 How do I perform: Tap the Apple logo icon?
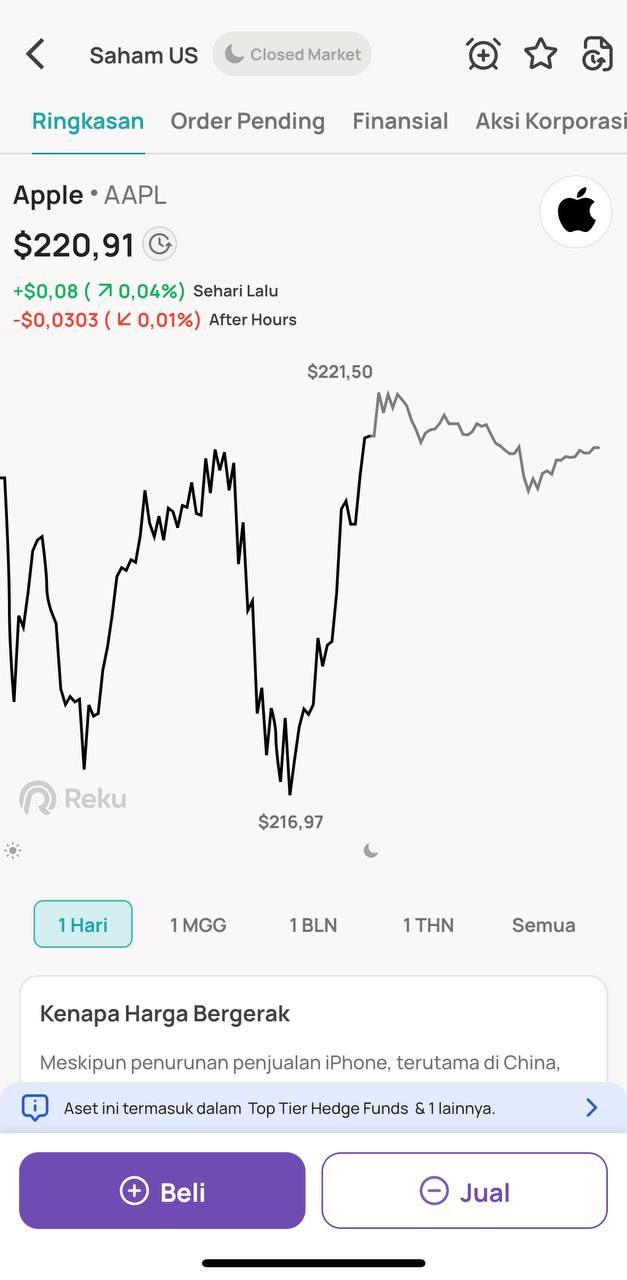(576, 212)
